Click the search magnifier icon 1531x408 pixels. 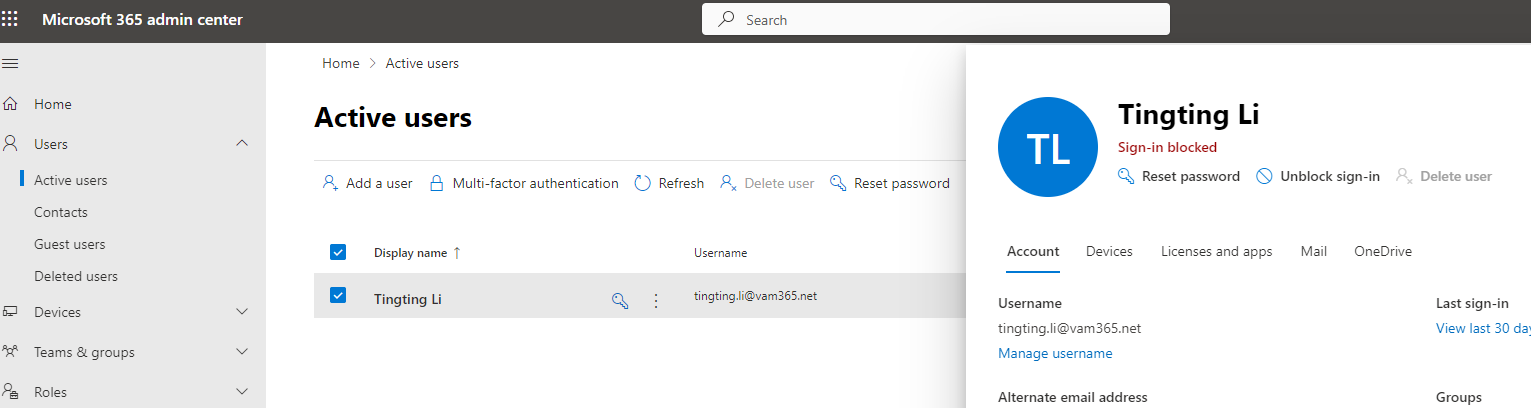(x=727, y=19)
